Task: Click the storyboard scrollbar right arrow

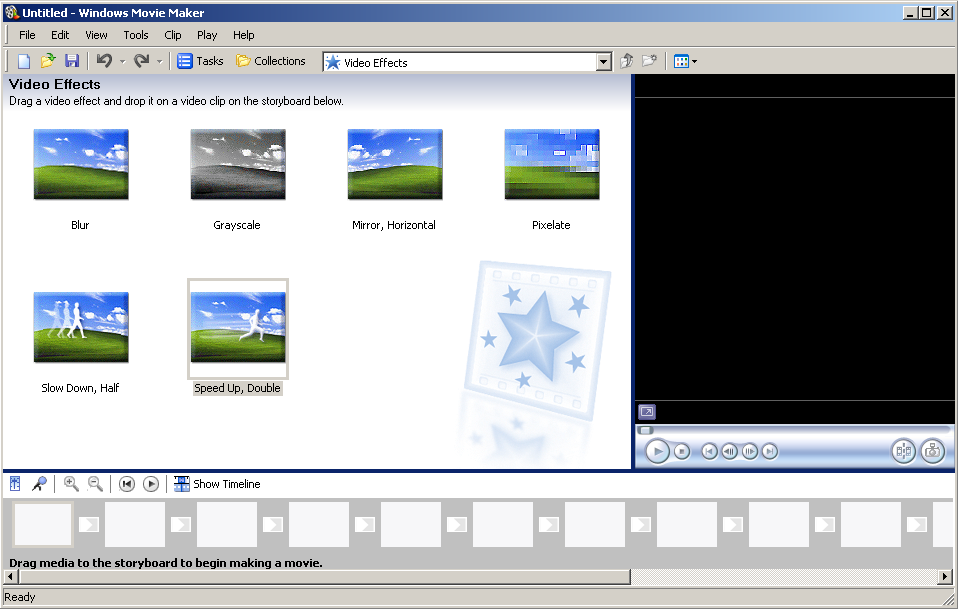Action: pyautogui.click(x=945, y=576)
